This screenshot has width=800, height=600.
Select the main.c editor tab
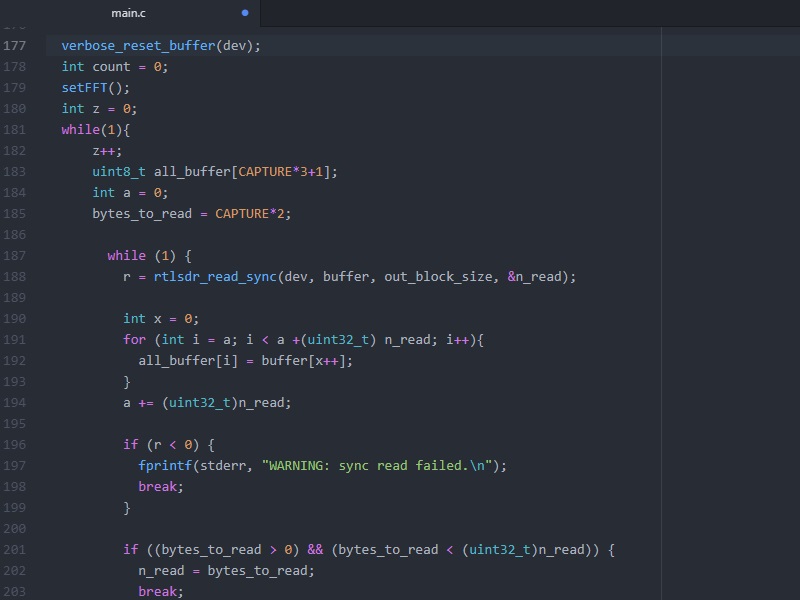130,13
